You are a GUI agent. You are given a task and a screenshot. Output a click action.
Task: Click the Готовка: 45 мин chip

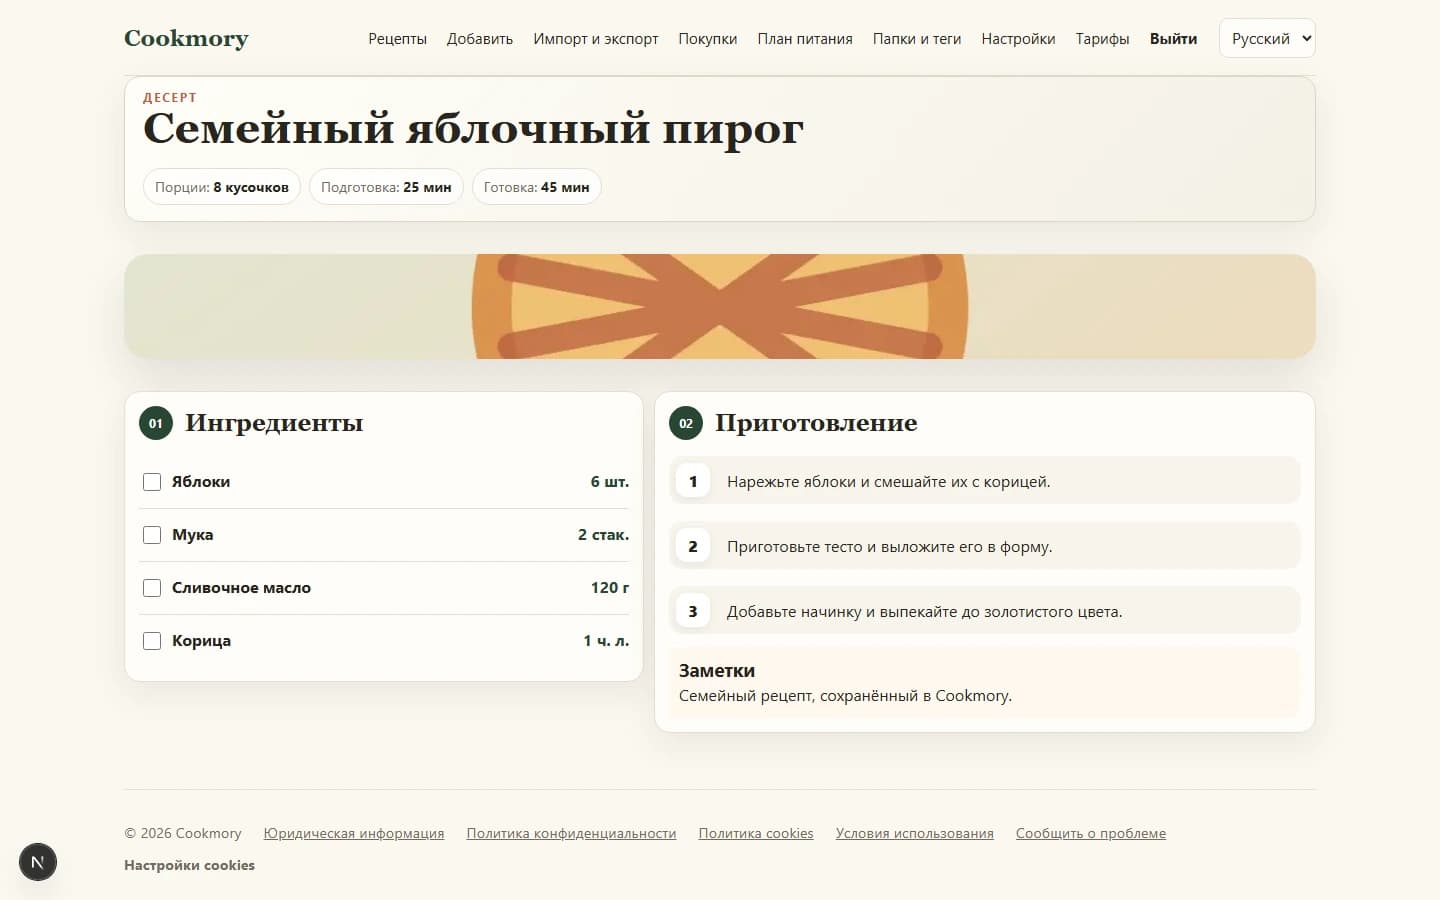click(537, 187)
